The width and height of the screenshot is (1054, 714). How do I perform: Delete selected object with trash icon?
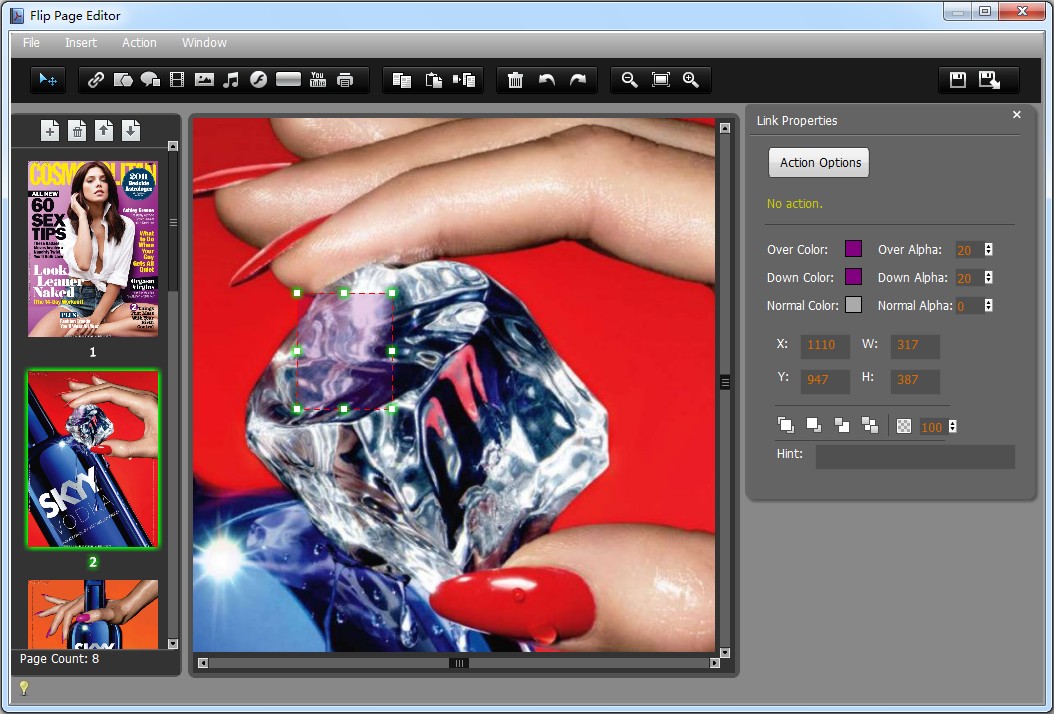pos(516,80)
